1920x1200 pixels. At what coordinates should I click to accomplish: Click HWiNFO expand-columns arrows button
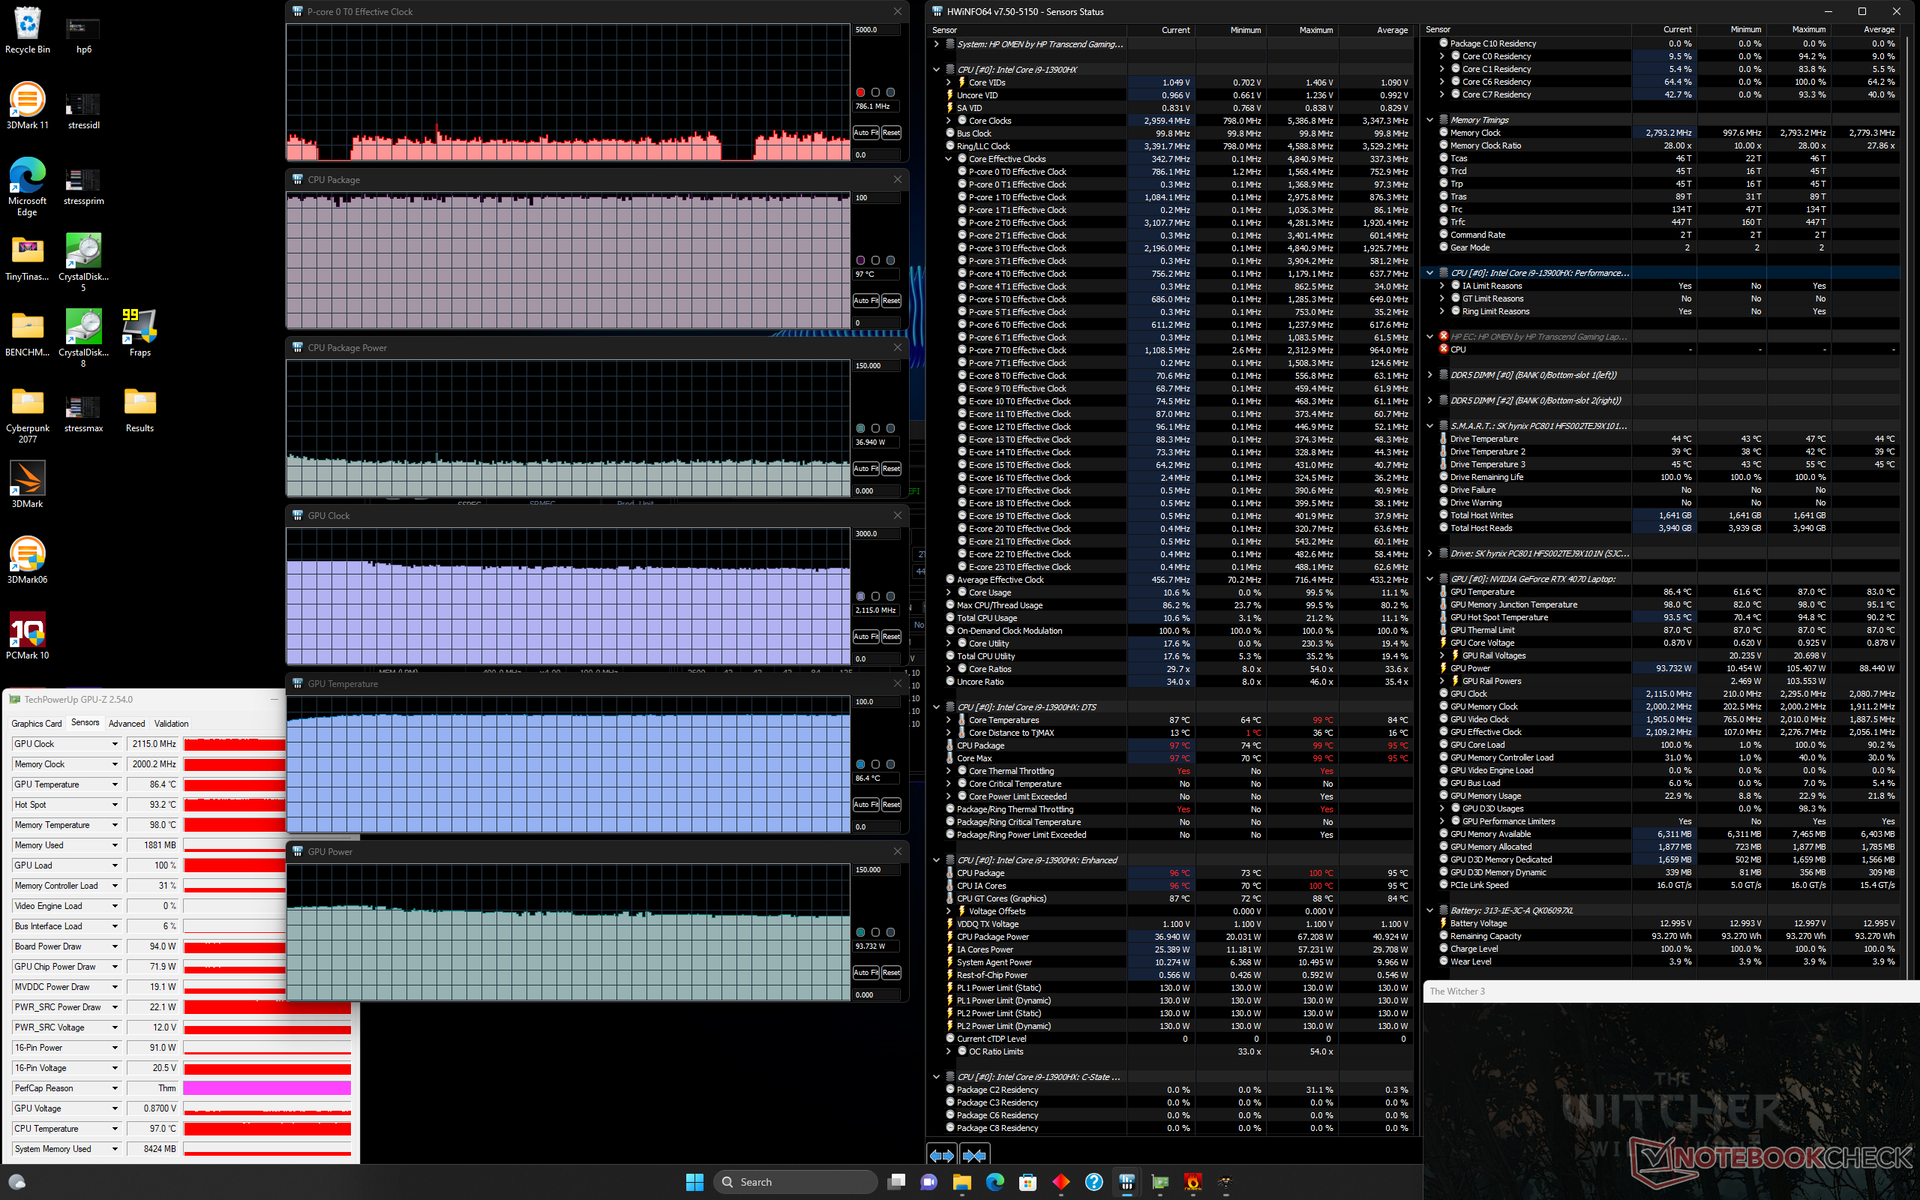pos(942,1155)
